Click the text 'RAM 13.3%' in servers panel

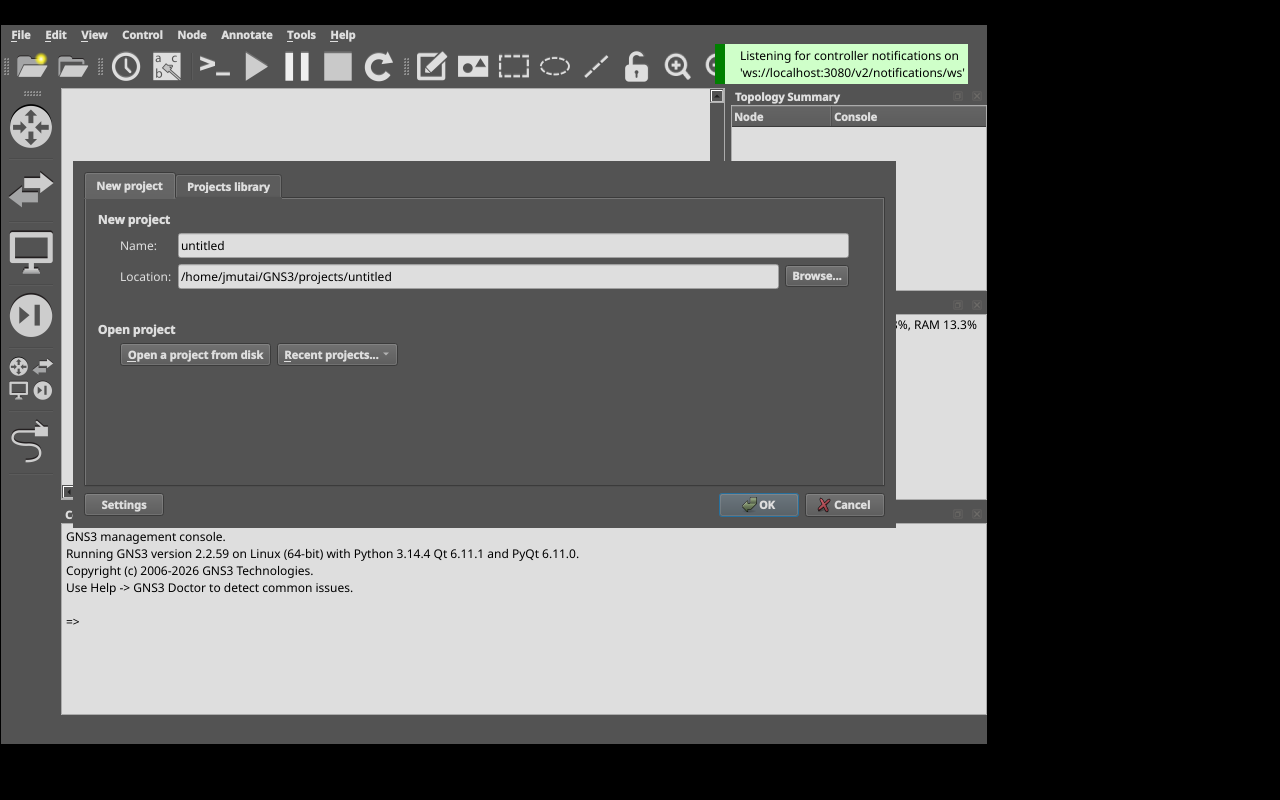[x=945, y=325]
